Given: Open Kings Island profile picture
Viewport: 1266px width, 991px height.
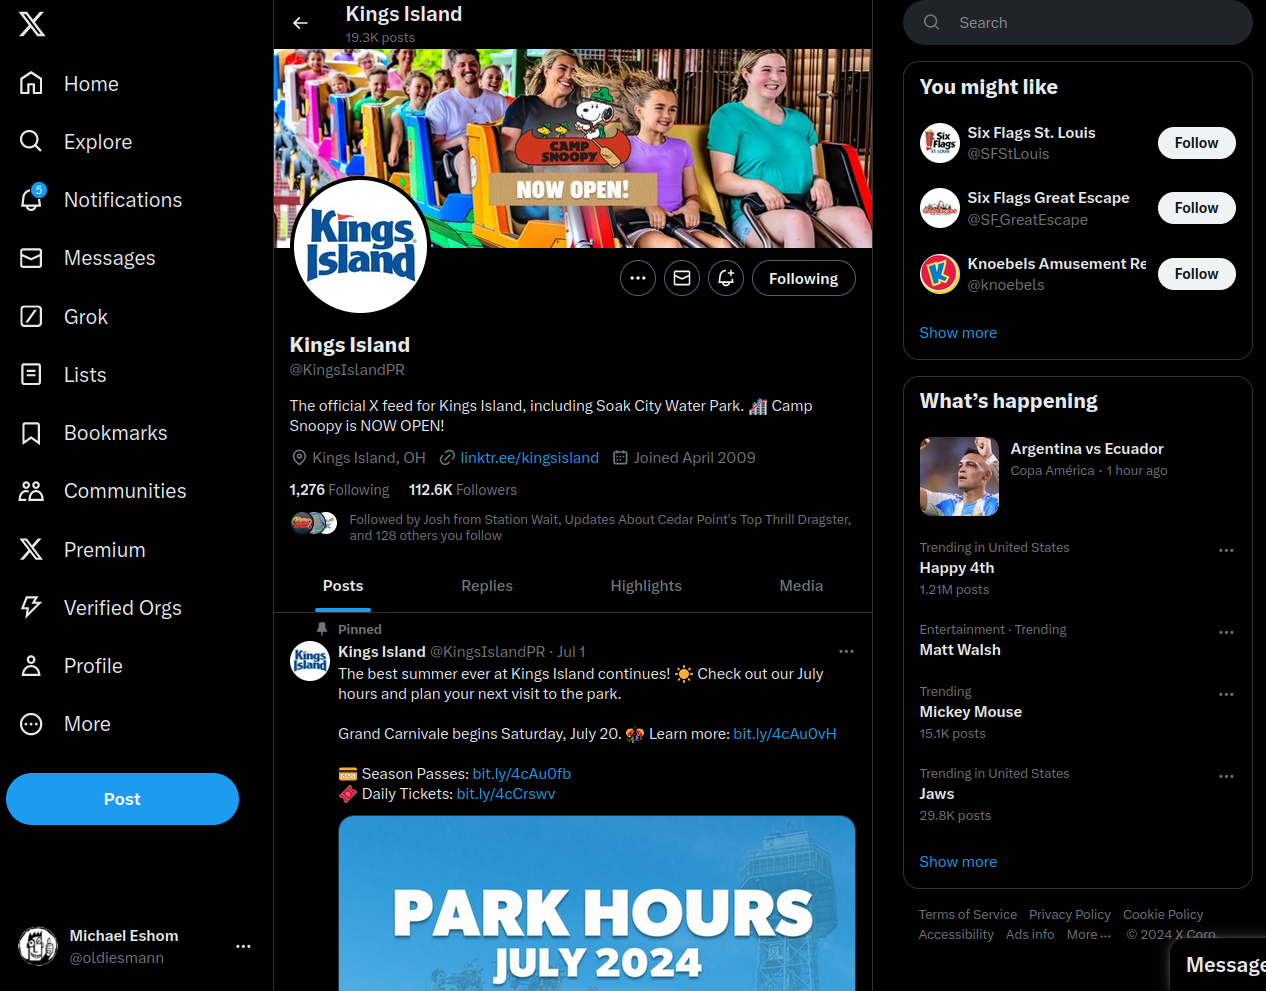Looking at the screenshot, I should [361, 246].
